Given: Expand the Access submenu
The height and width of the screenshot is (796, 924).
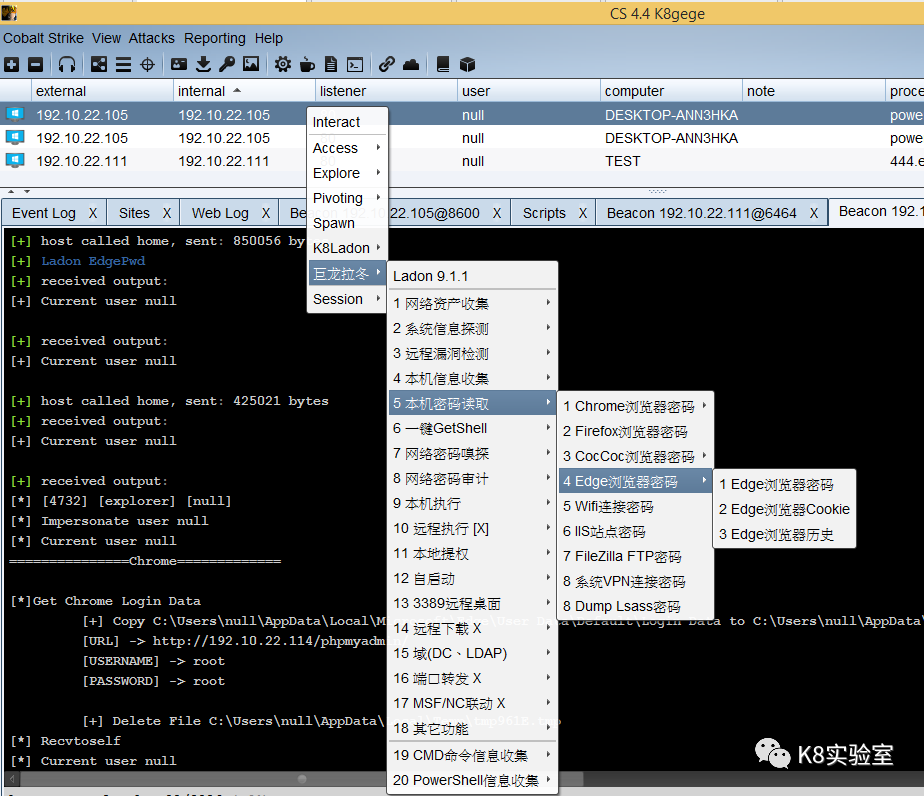Looking at the screenshot, I should click(347, 148).
